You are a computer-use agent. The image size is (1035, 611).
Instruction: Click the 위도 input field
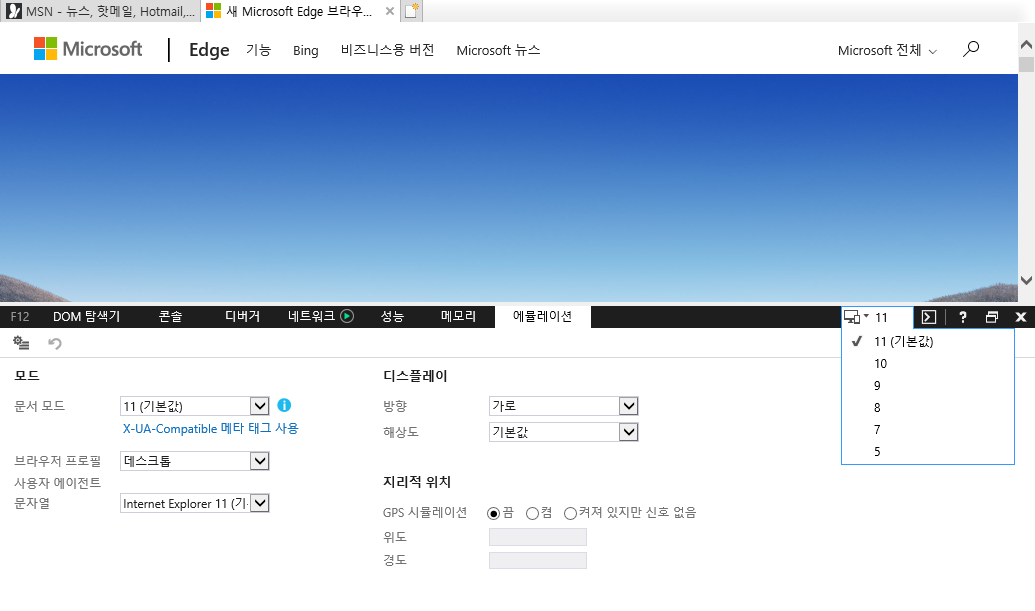[x=538, y=537]
